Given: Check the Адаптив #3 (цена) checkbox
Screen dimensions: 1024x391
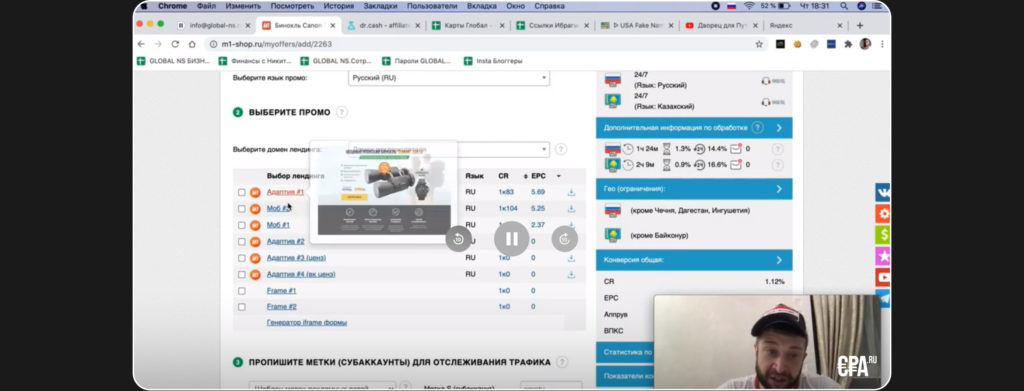Looking at the screenshot, I should 242,258.
